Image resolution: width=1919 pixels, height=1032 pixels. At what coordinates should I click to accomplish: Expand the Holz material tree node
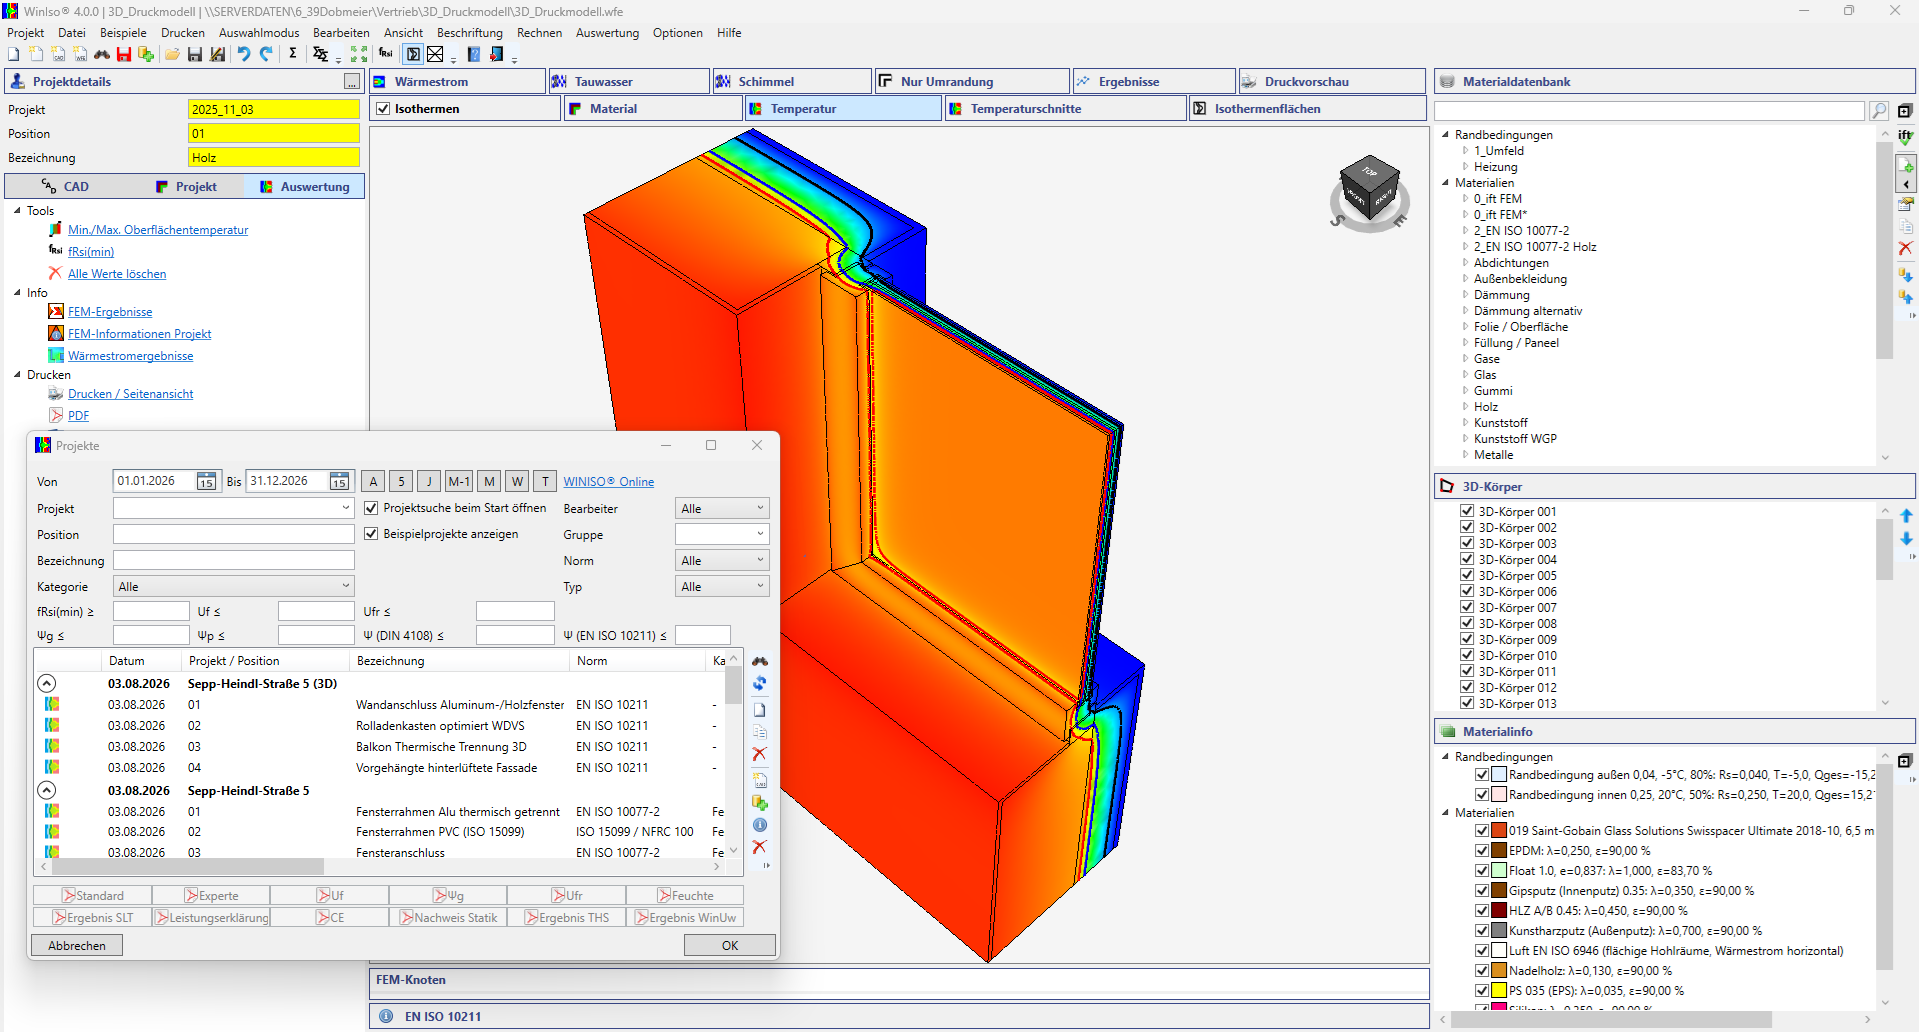point(1466,407)
